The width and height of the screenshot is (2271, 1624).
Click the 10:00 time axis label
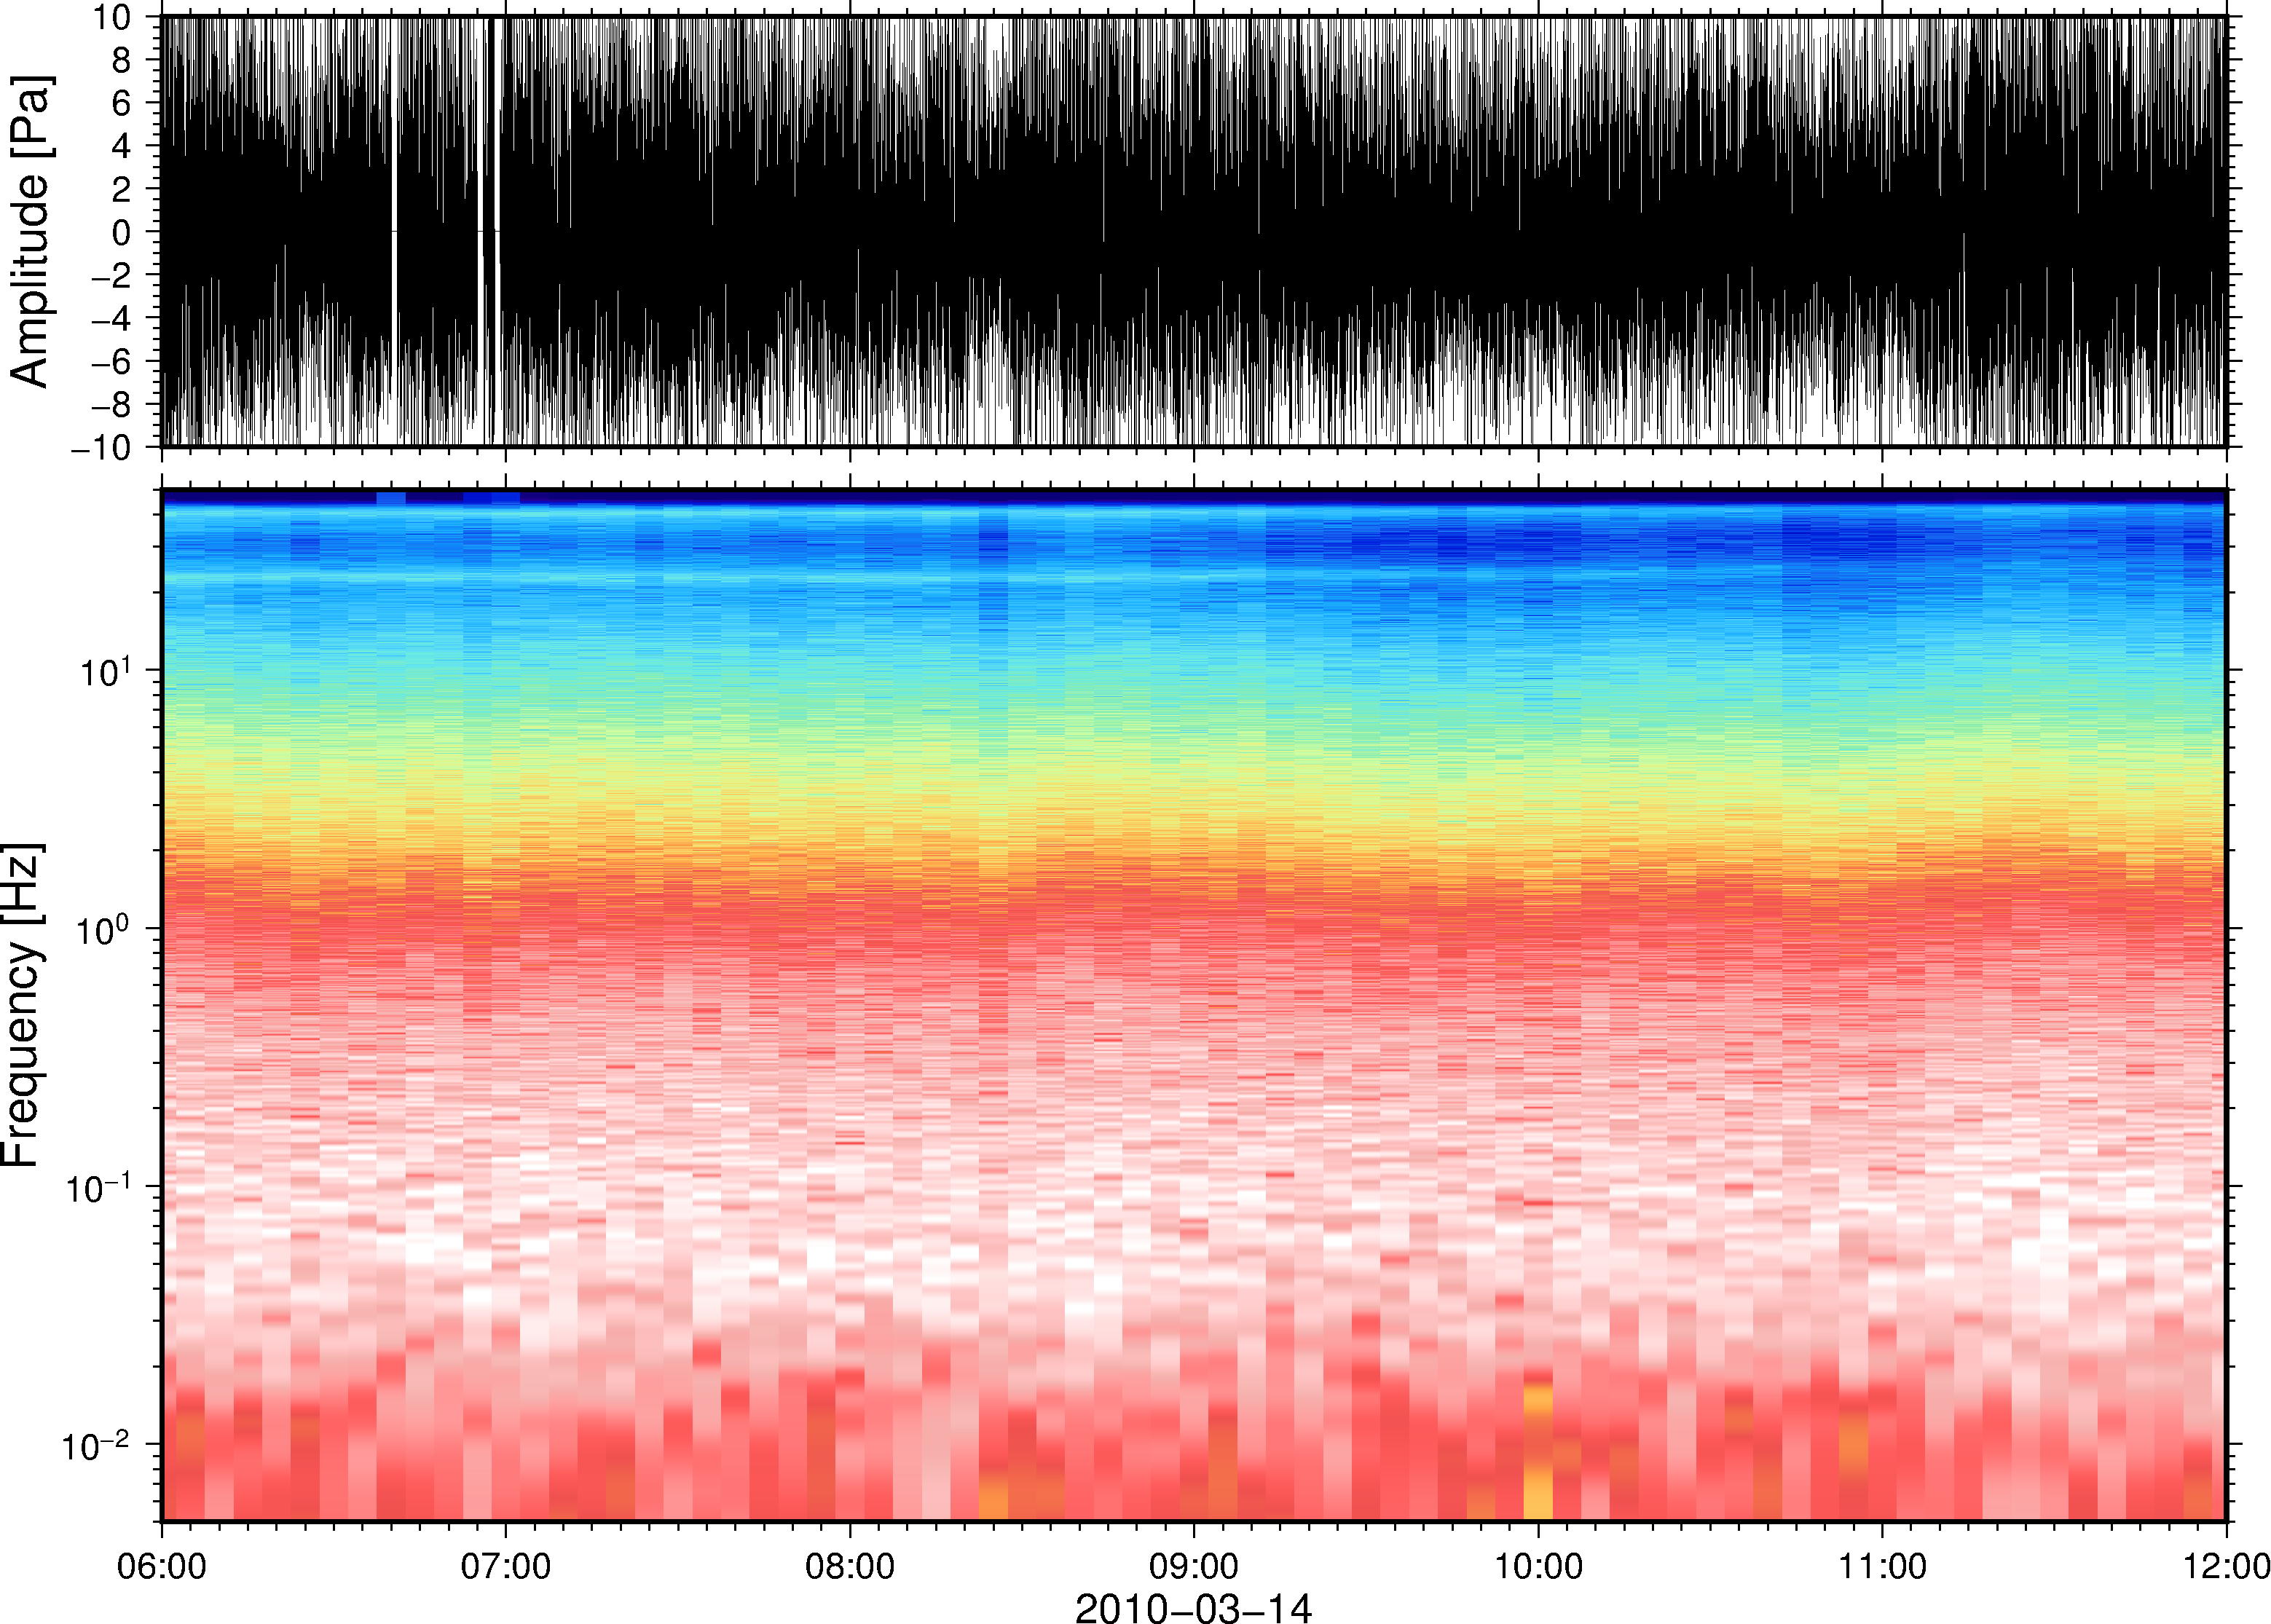(1538, 1567)
